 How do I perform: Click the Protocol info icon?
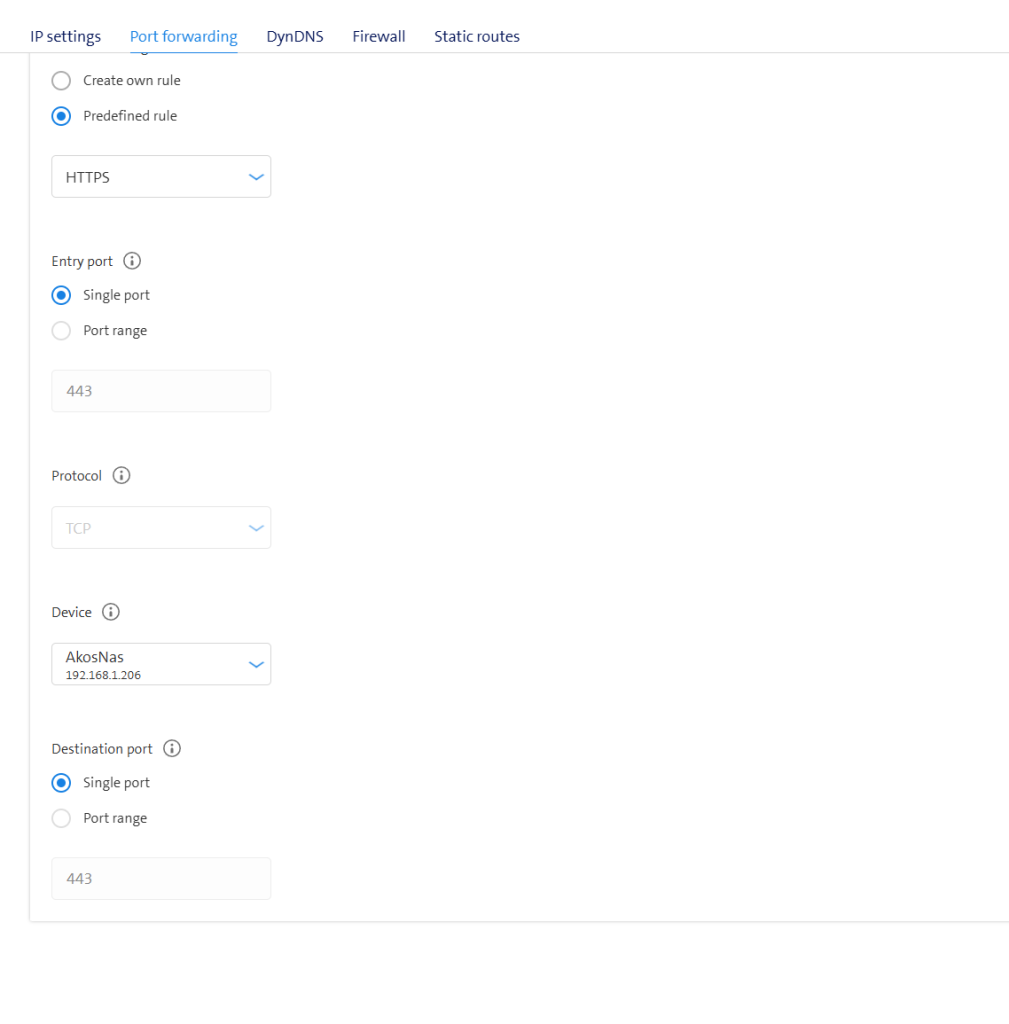click(121, 476)
